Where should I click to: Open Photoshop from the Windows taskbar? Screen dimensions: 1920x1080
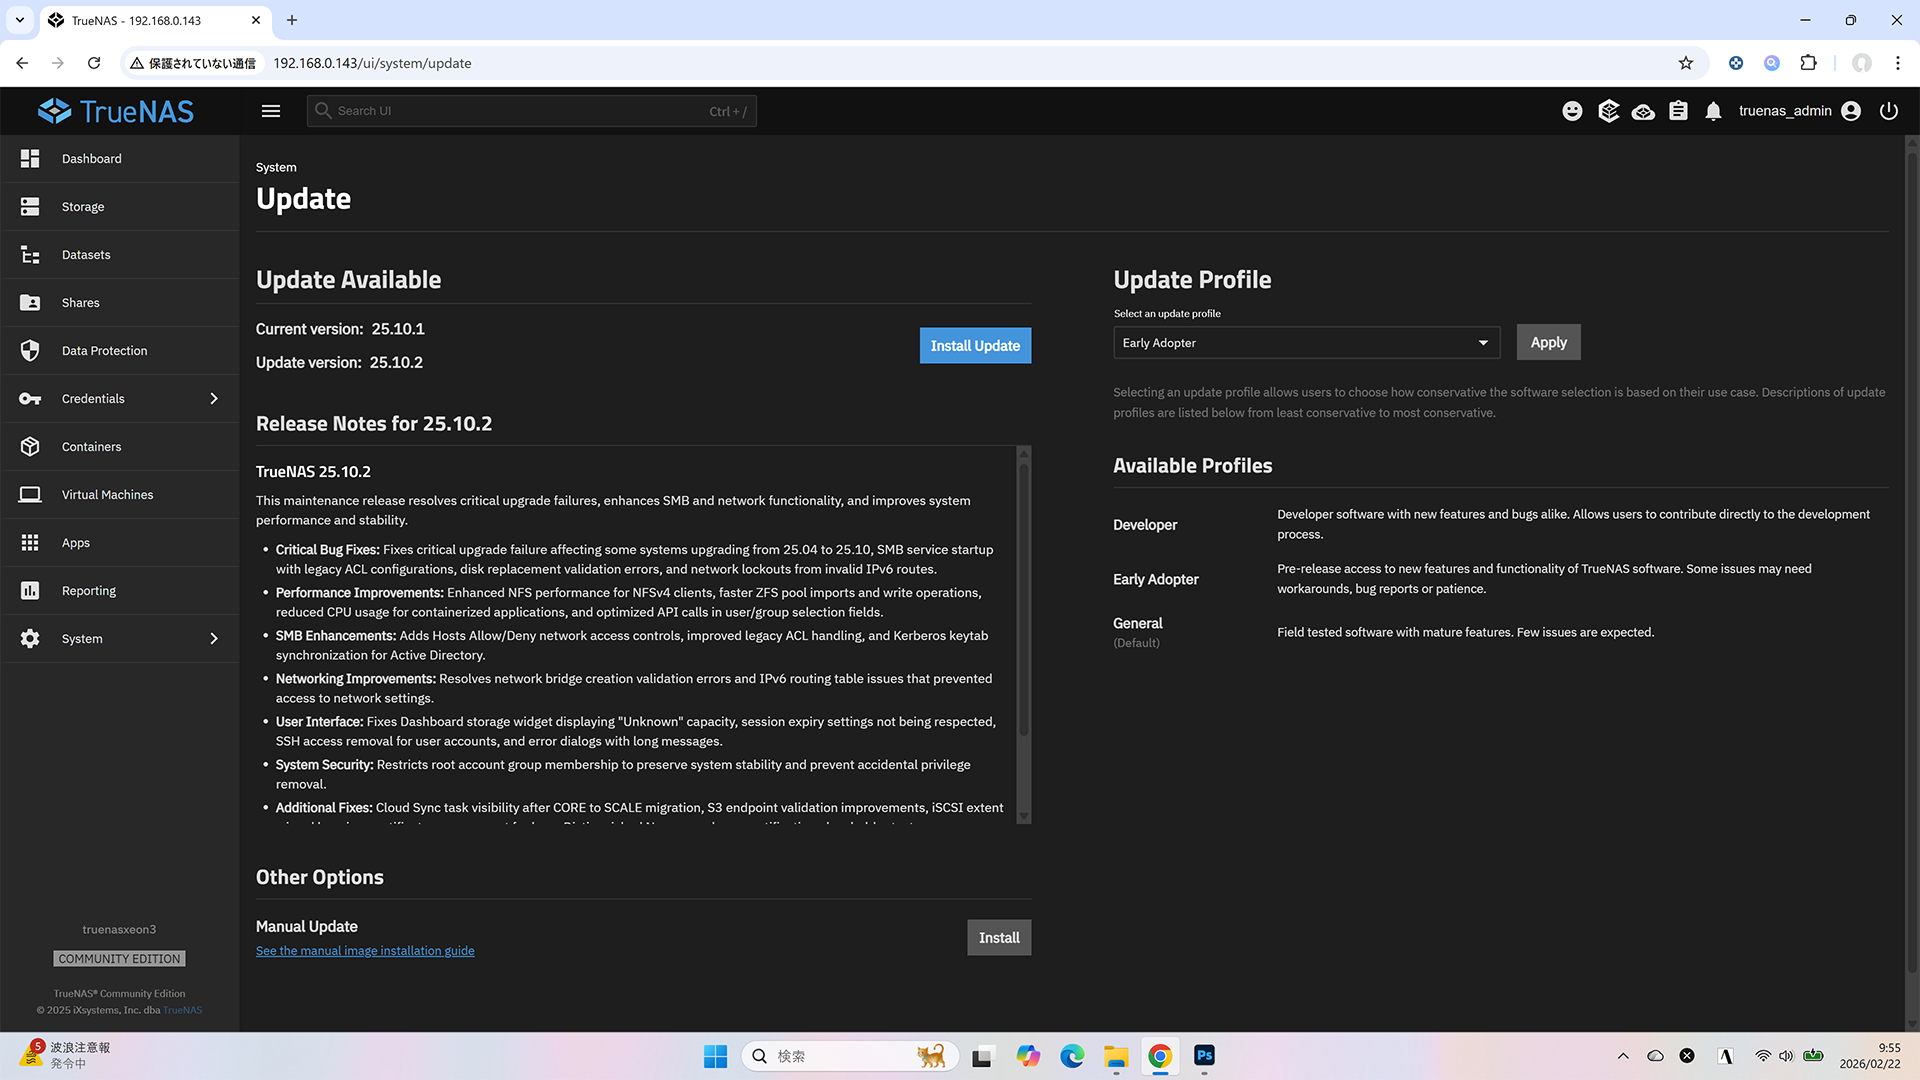point(1204,1056)
